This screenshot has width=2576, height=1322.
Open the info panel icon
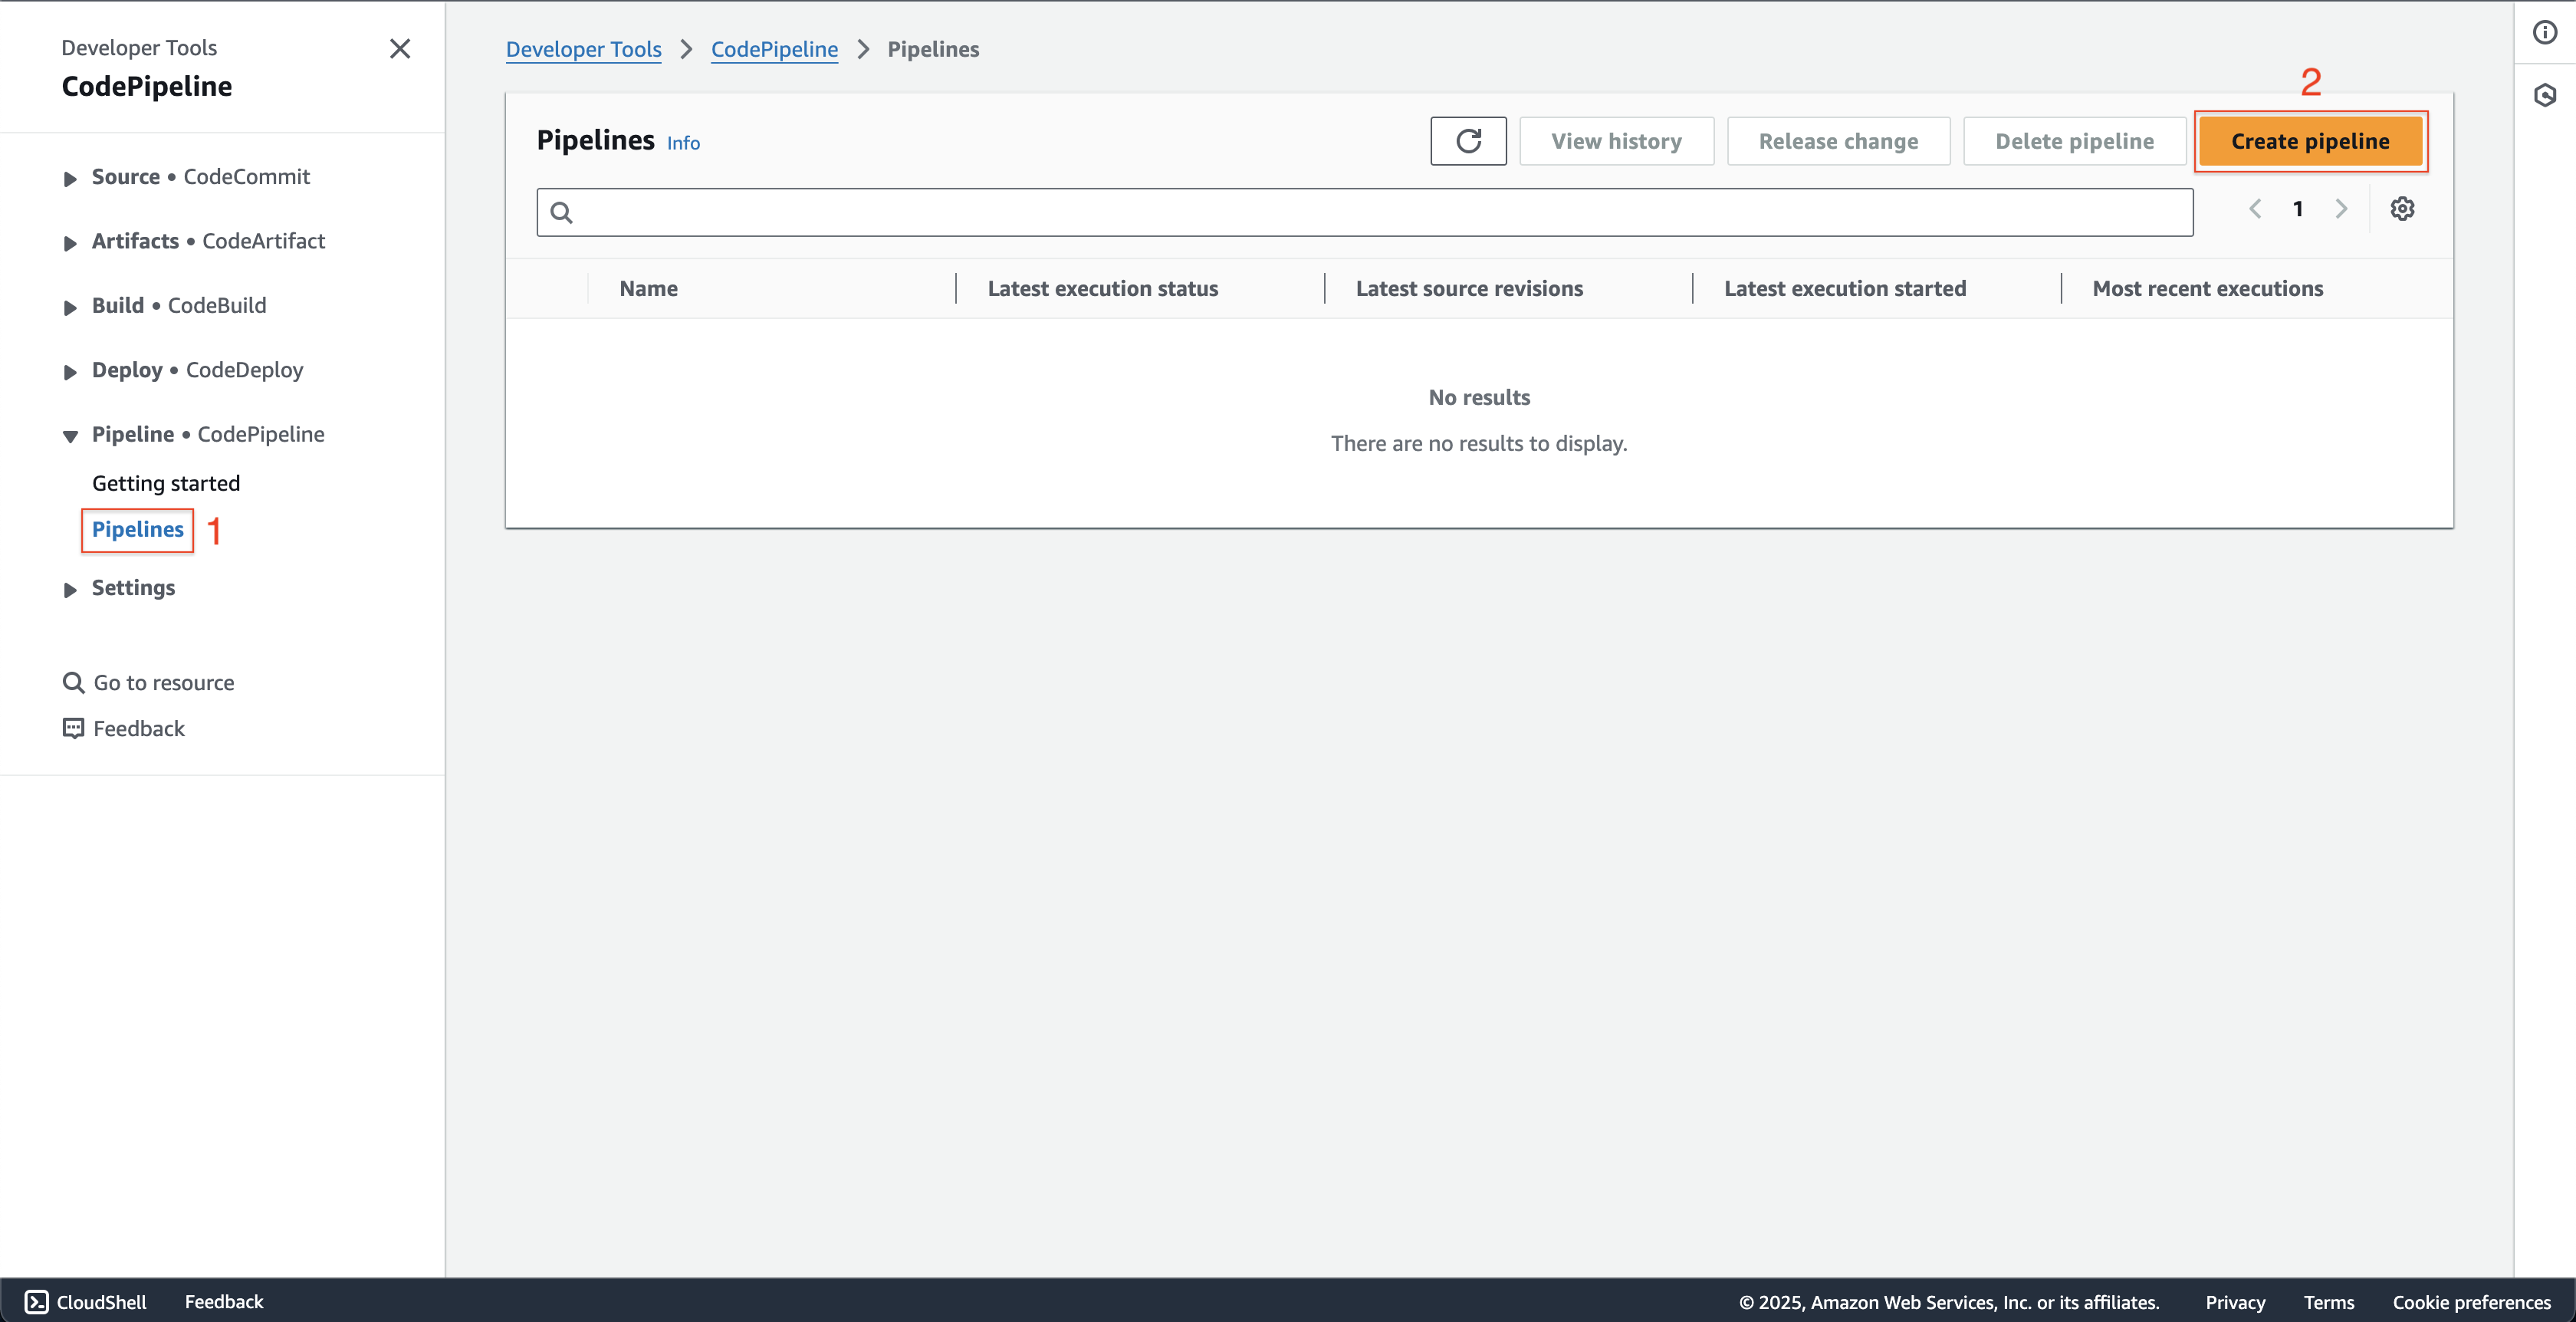(x=2545, y=32)
